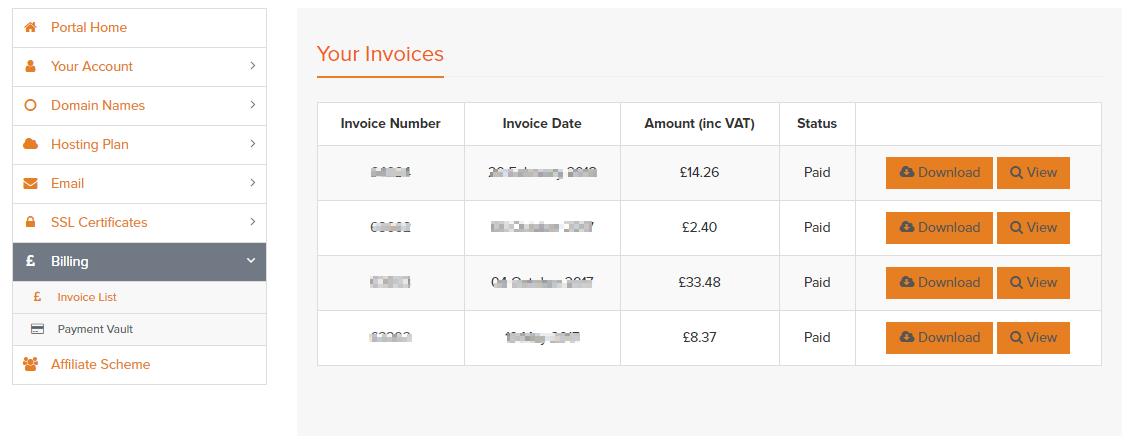Screen dimensions: 1131x445
Task: Expand the SSL Certificates submenu chevron
Action: click(x=252, y=222)
